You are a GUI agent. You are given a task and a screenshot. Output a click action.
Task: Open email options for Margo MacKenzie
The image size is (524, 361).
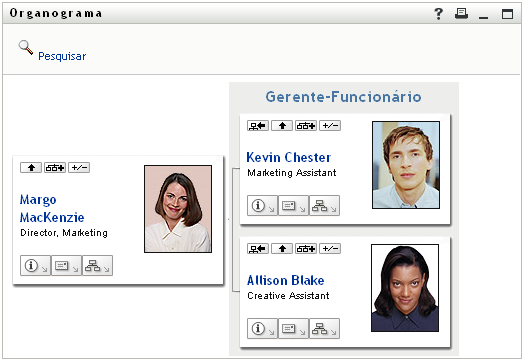click(x=66, y=266)
